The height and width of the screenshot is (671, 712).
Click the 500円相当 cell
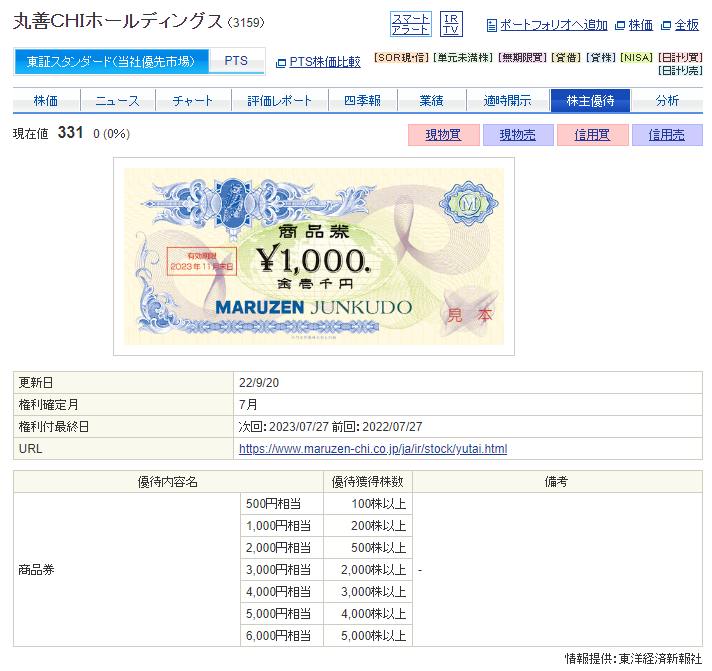282,504
